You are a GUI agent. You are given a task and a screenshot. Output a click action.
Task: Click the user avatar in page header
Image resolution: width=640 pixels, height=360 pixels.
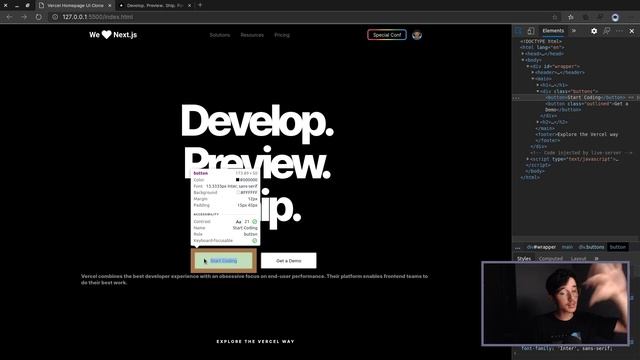click(417, 35)
